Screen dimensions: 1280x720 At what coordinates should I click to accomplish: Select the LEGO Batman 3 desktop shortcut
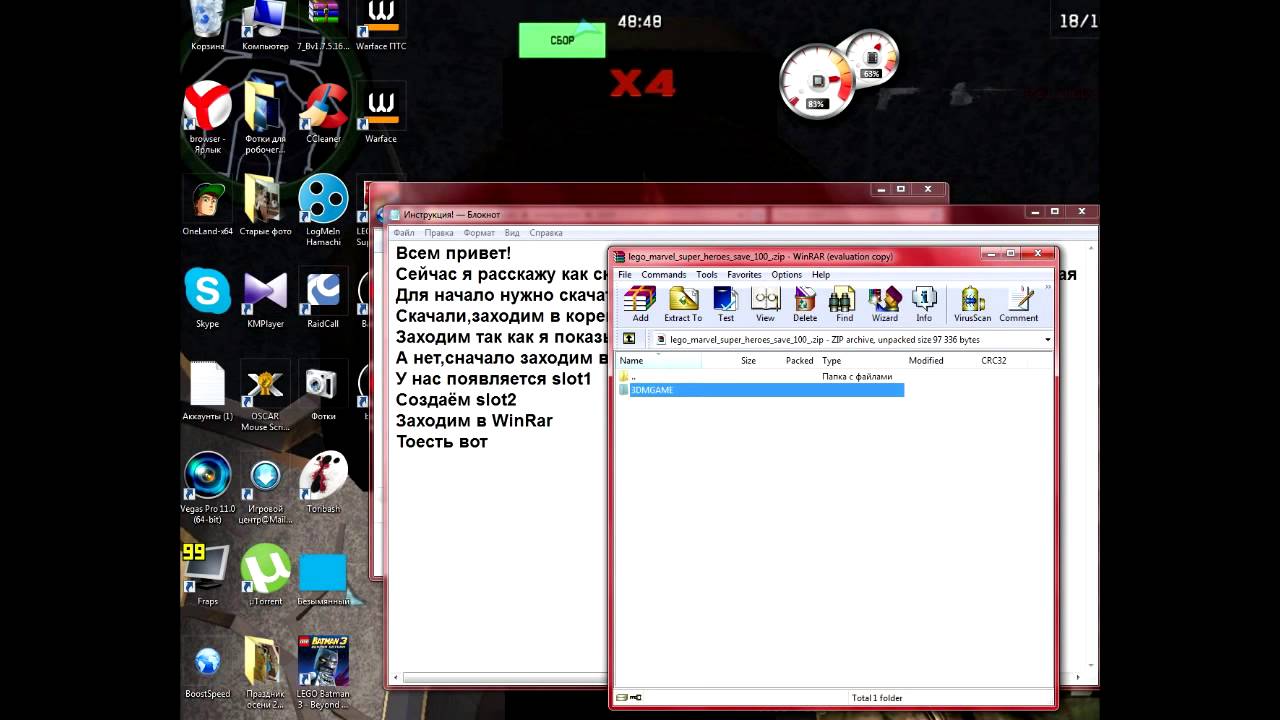pyautogui.click(x=323, y=673)
